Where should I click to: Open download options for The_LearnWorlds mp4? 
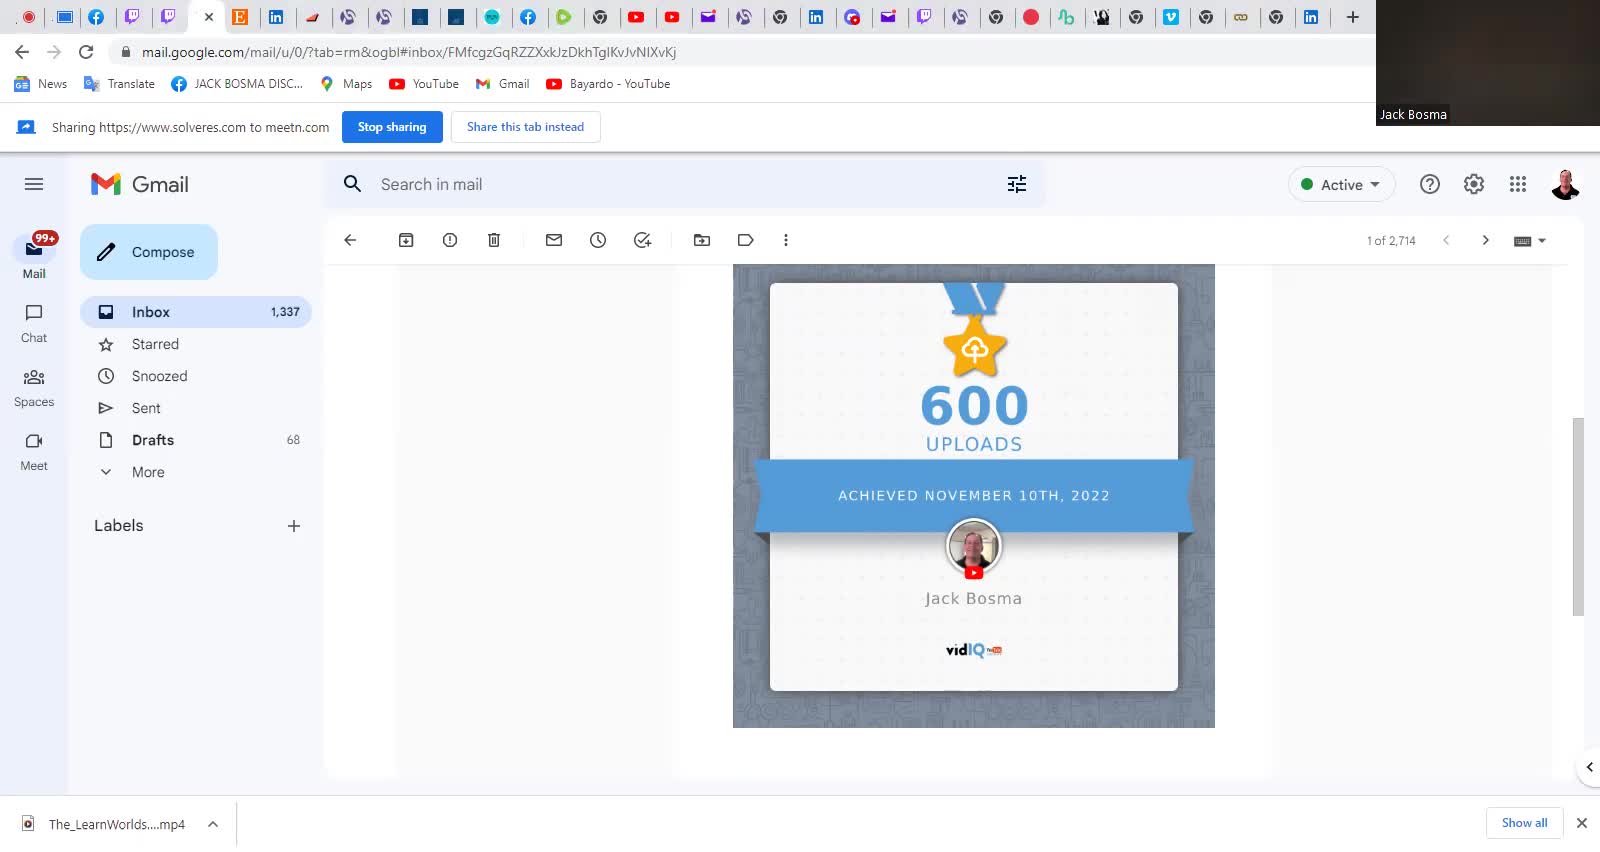click(x=213, y=824)
